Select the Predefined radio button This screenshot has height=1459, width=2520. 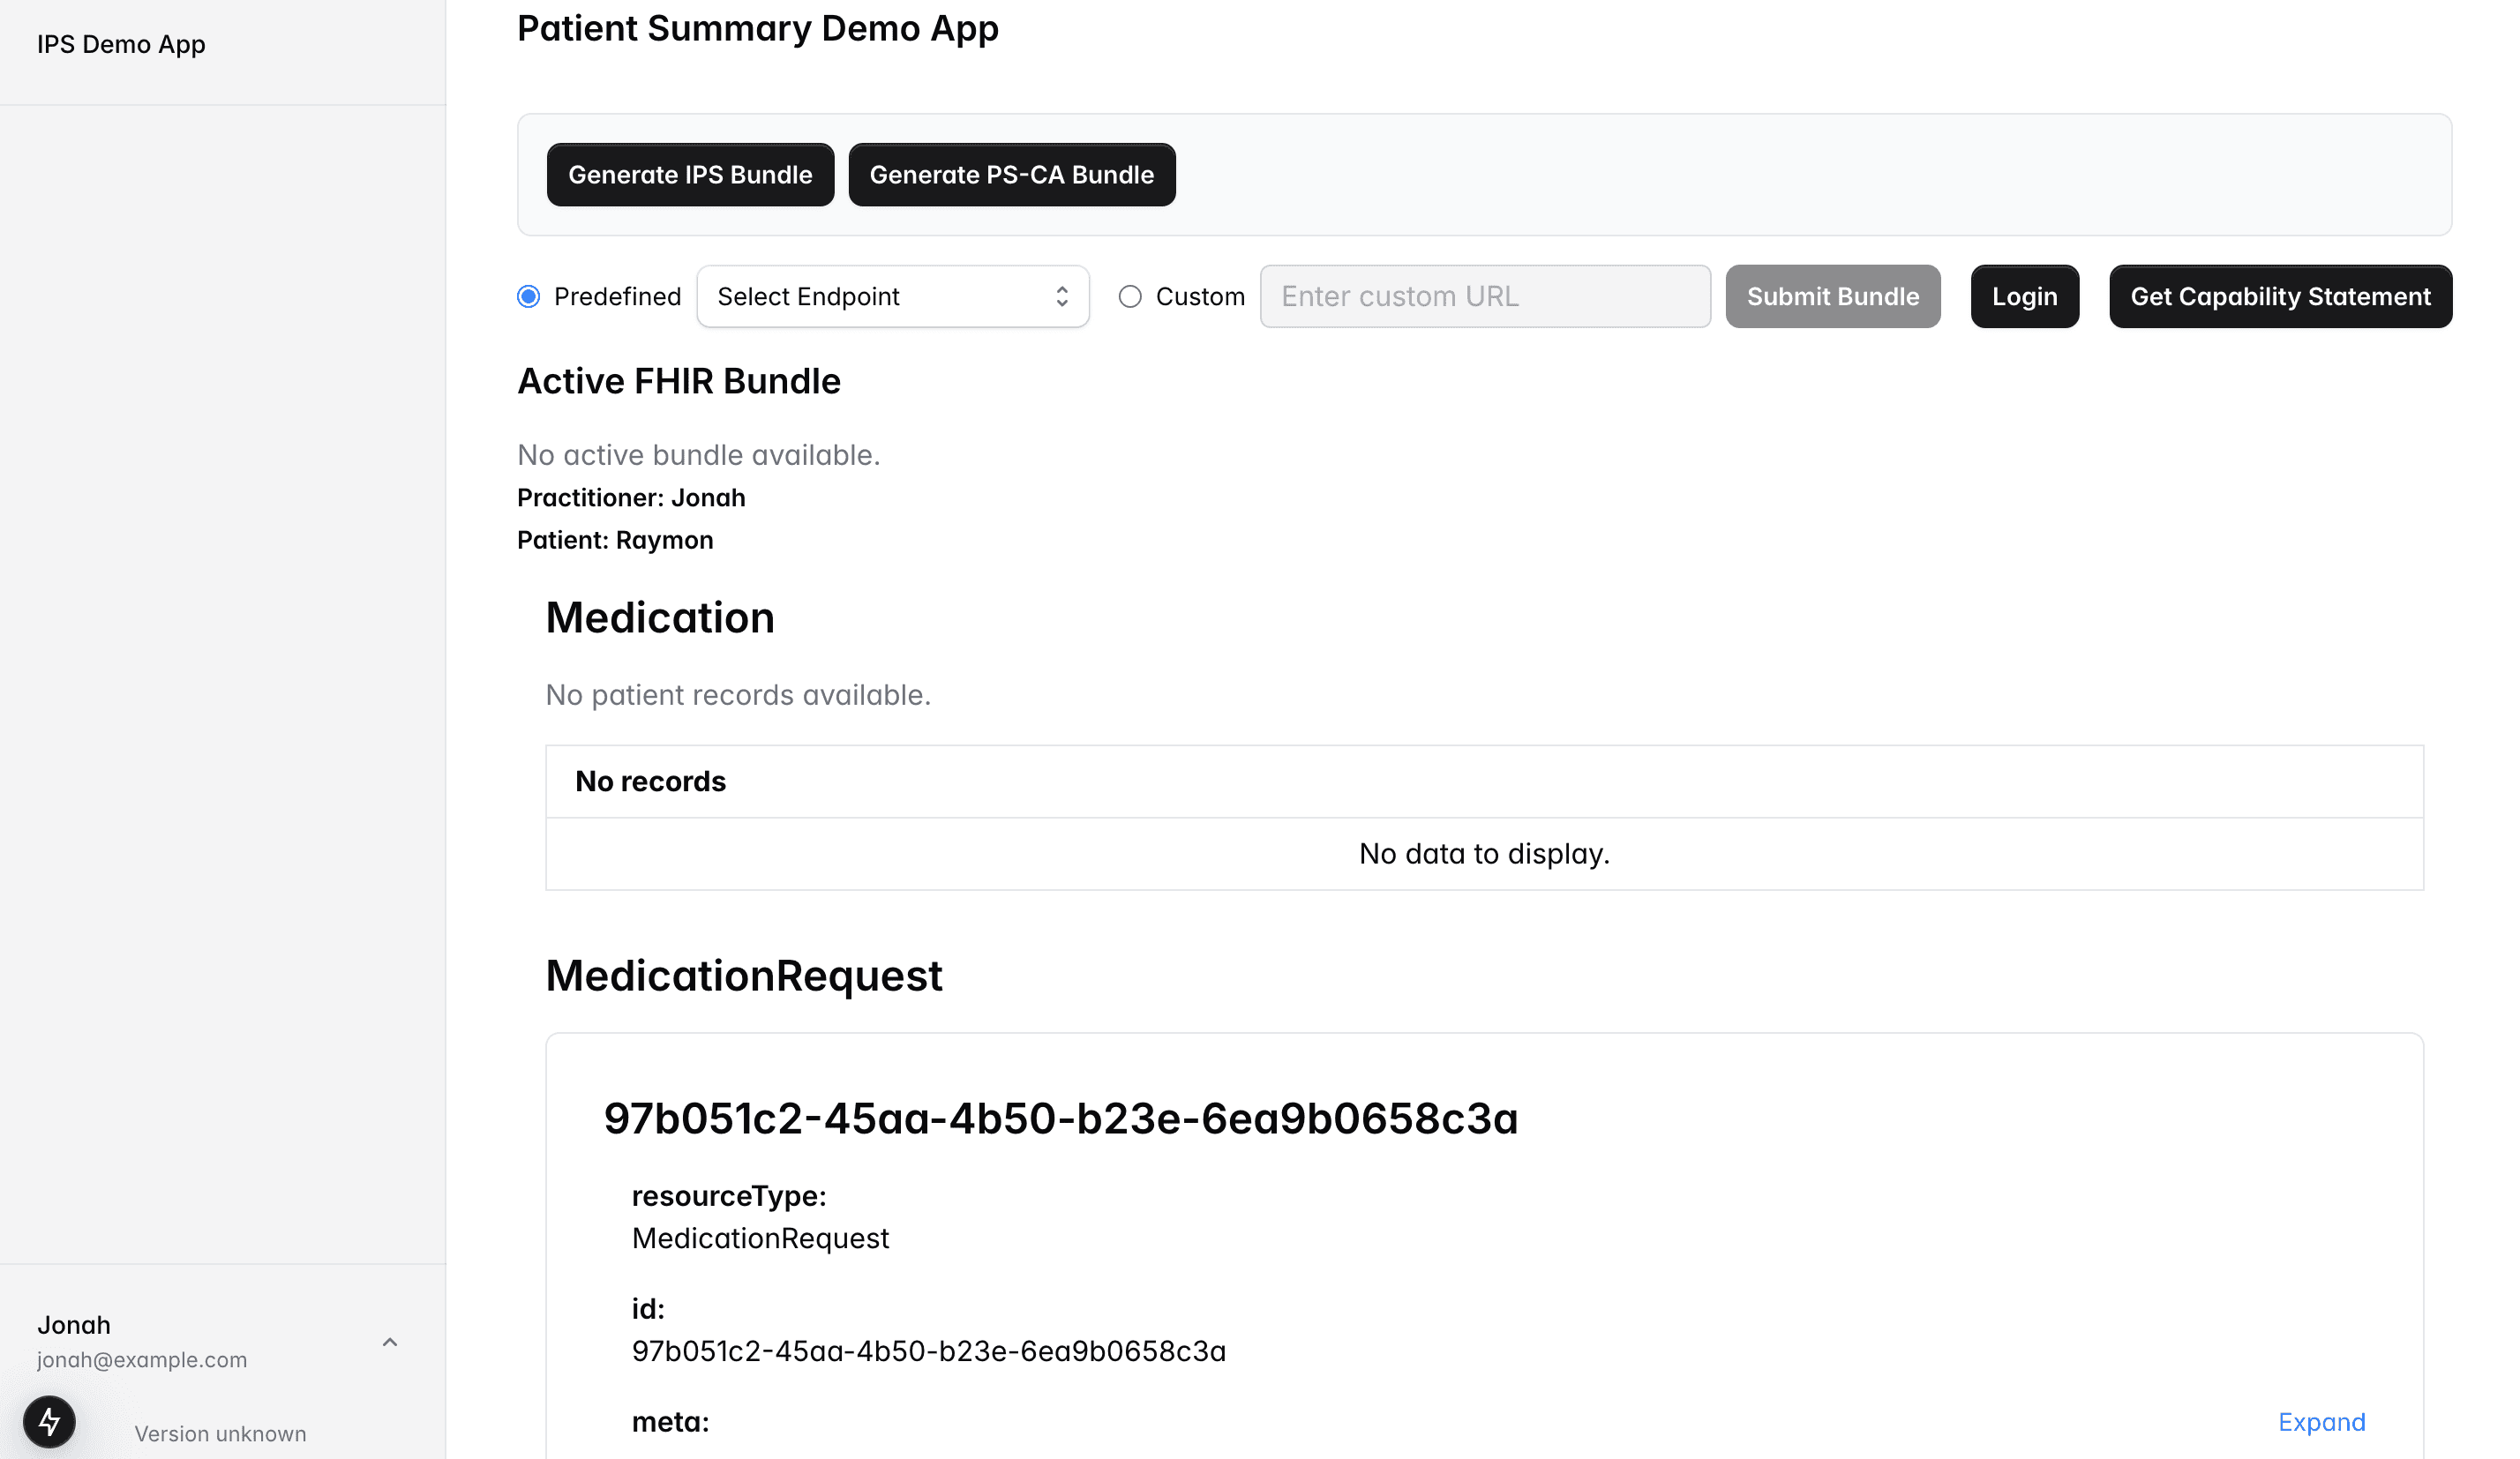click(529, 297)
